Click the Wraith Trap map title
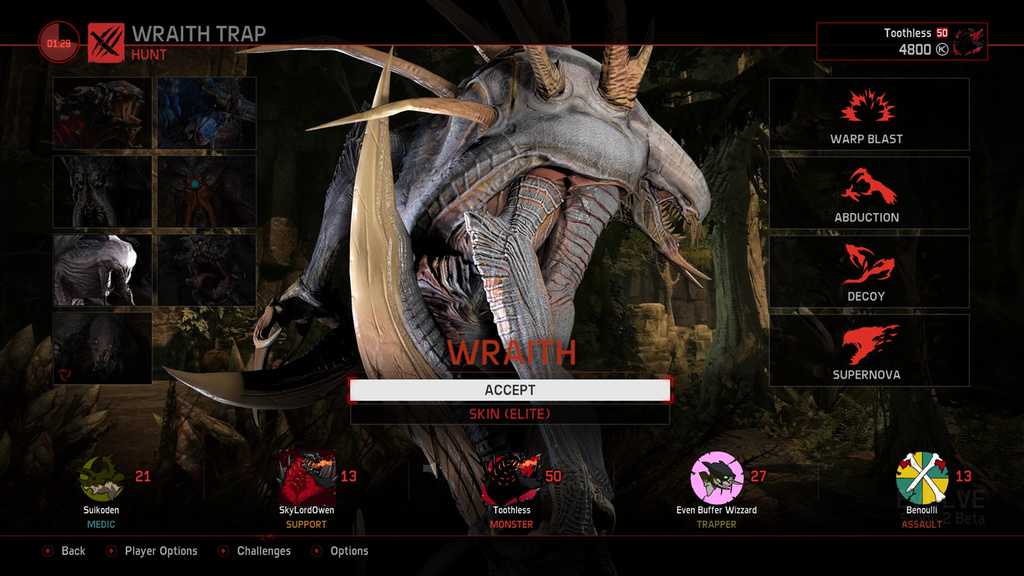 coord(199,34)
